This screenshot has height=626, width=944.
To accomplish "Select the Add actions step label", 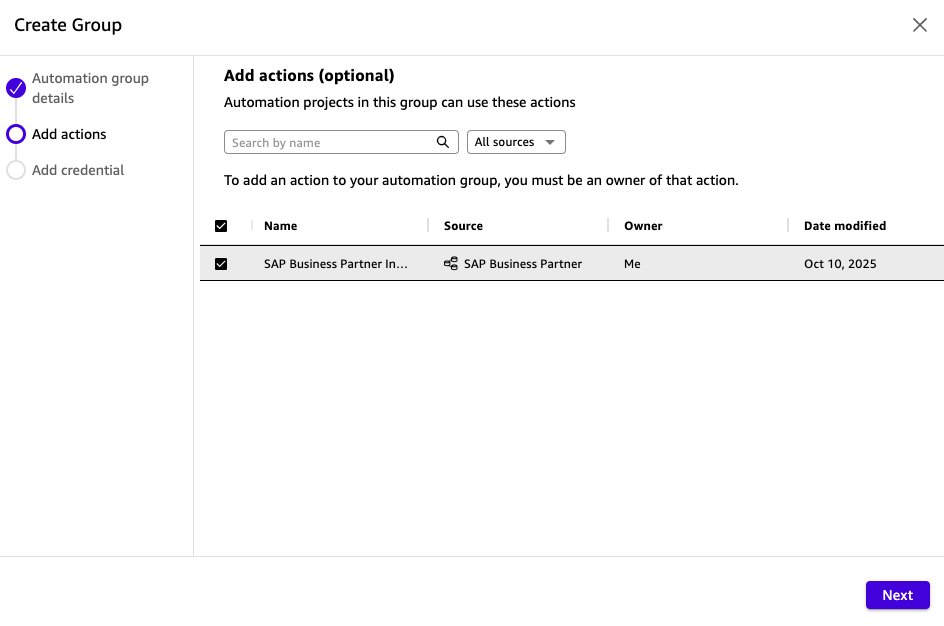I will [x=69, y=134].
